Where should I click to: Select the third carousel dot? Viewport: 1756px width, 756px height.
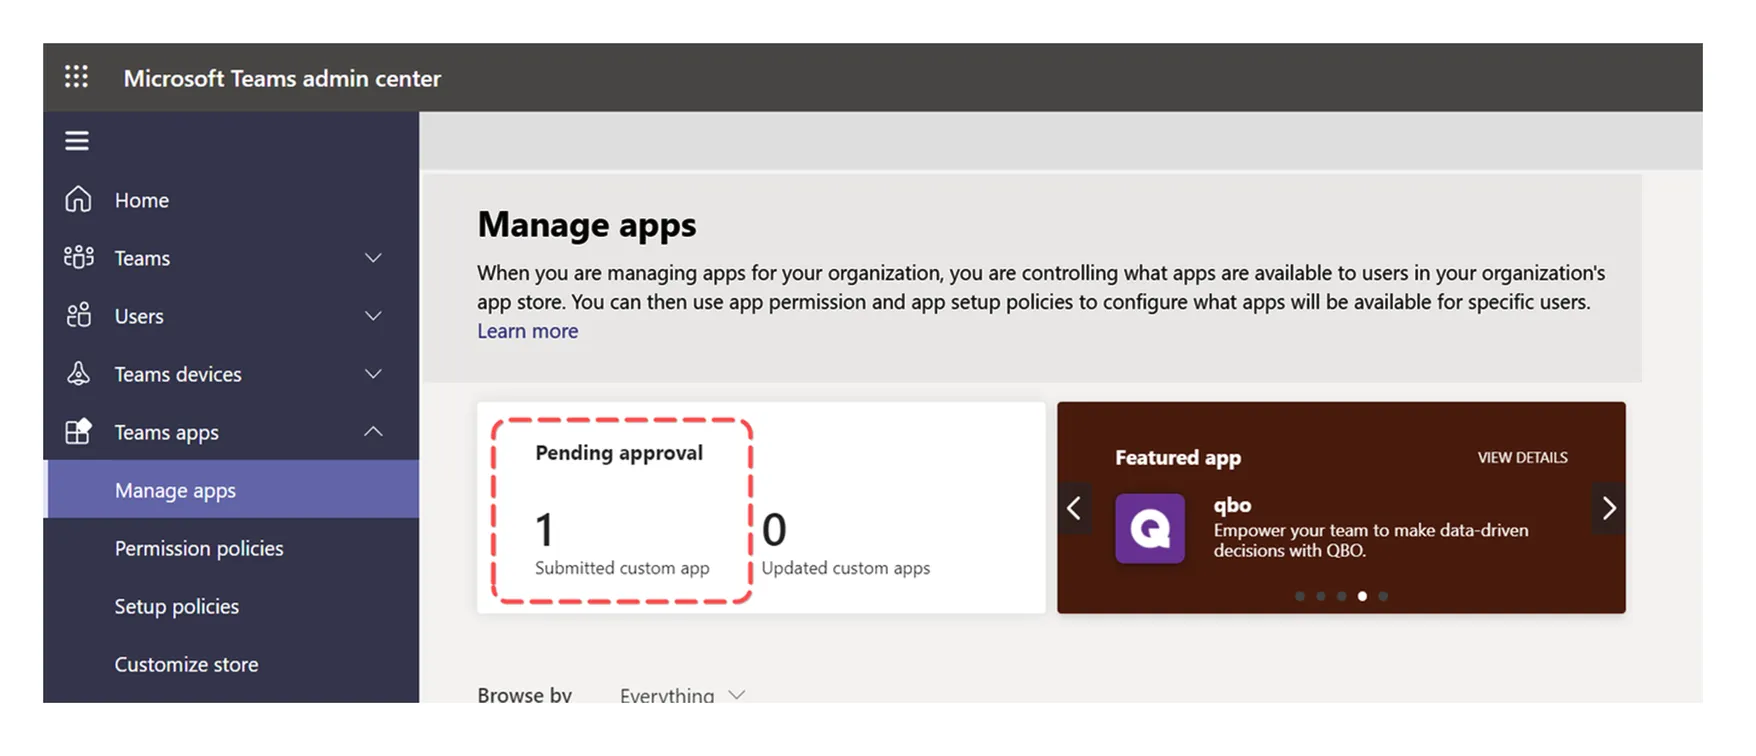(x=1342, y=596)
